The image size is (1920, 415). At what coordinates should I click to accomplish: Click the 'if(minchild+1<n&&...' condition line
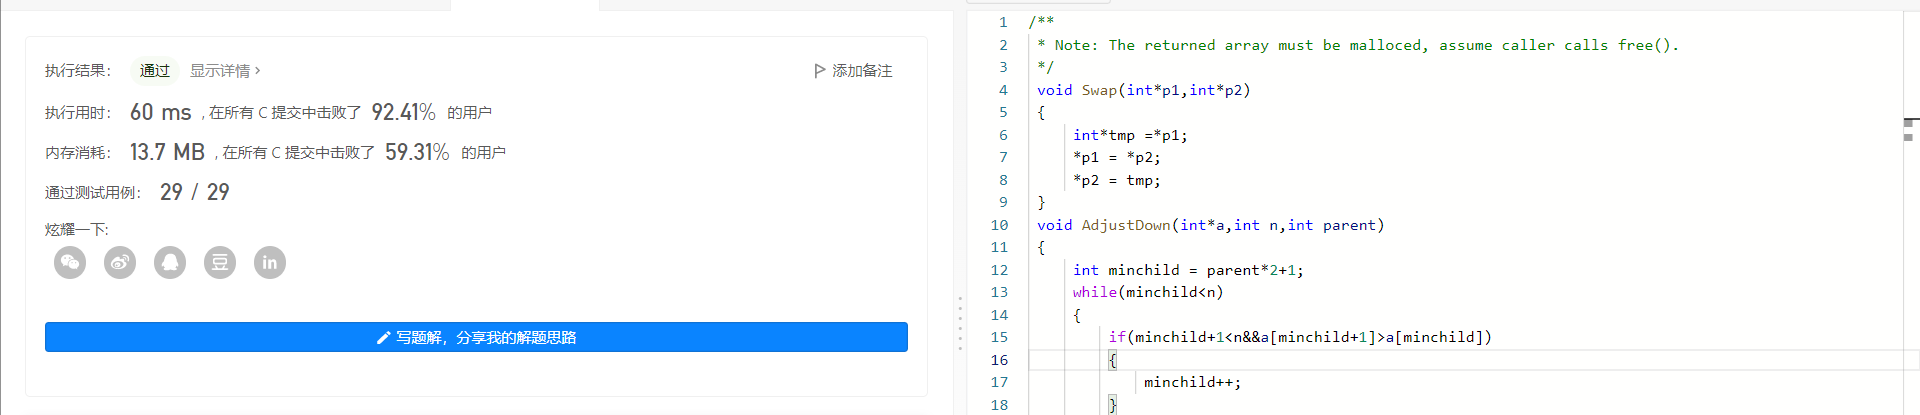1300,337
